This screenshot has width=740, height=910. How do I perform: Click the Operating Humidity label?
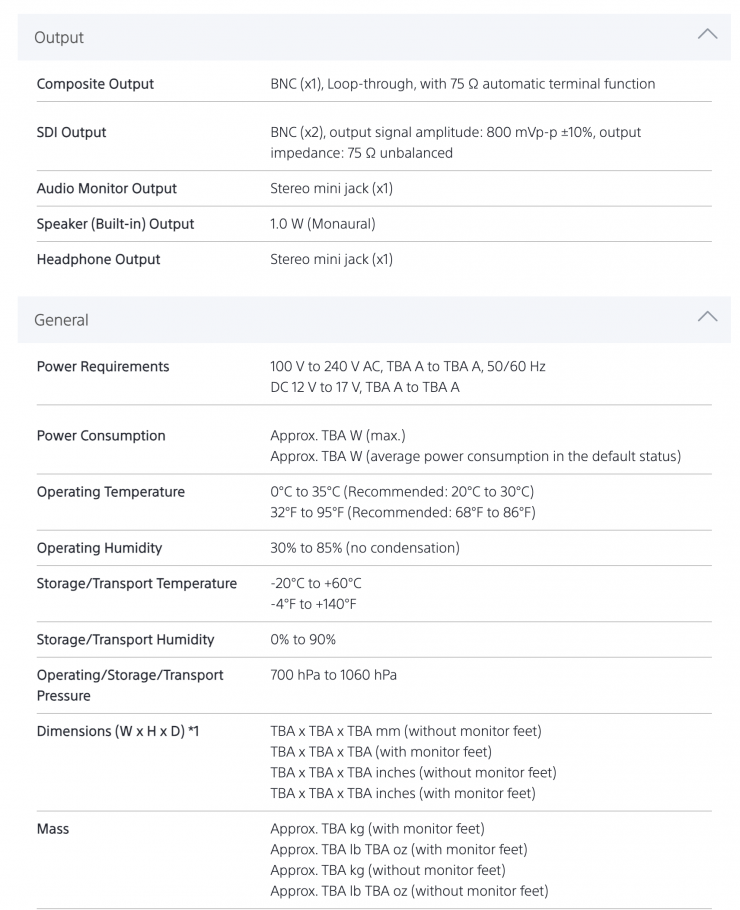(99, 548)
